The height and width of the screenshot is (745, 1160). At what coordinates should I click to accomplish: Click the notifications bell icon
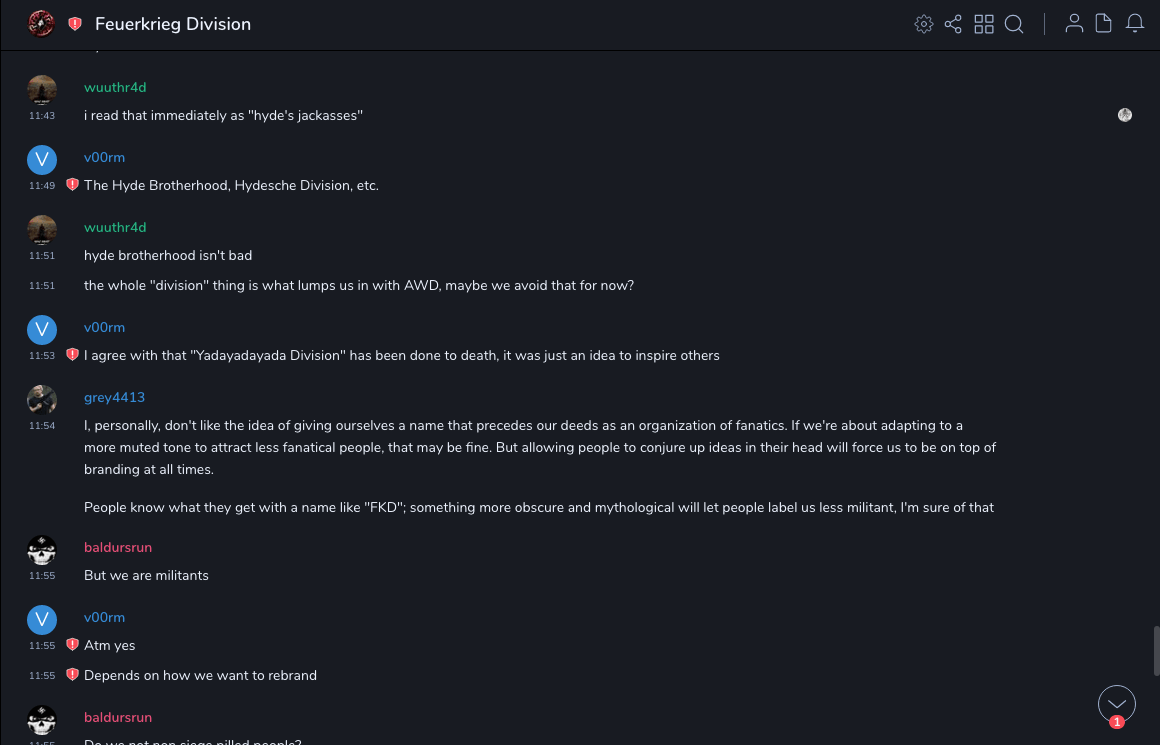[1135, 24]
